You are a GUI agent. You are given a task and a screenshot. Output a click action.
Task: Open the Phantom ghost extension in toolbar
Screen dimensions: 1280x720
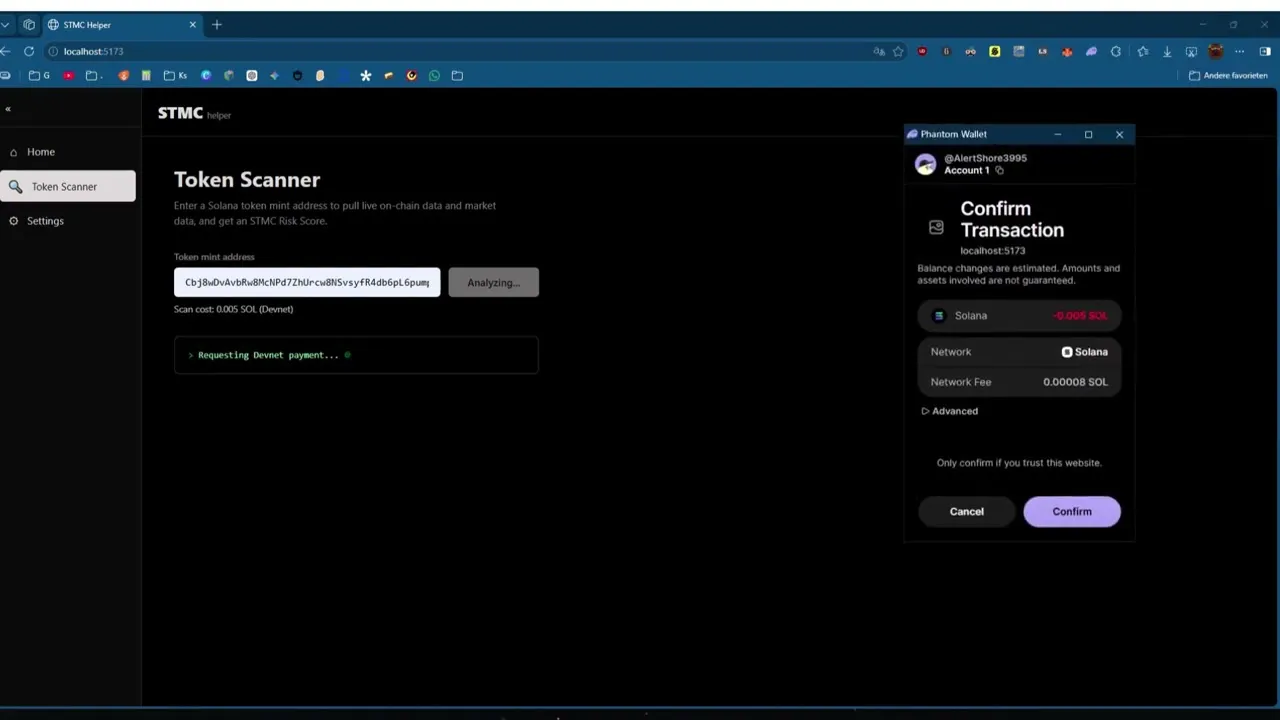click(x=1091, y=51)
